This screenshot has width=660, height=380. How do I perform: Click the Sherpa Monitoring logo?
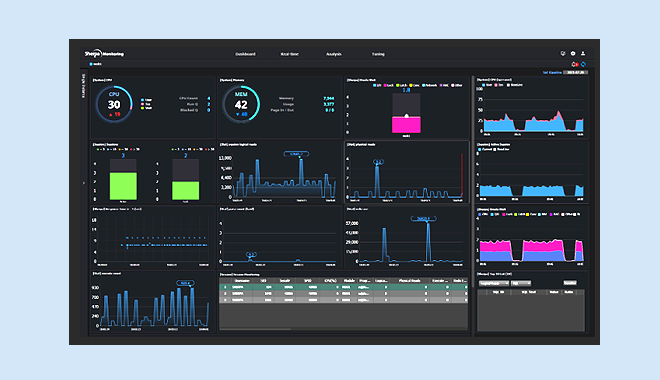pyautogui.click(x=104, y=53)
